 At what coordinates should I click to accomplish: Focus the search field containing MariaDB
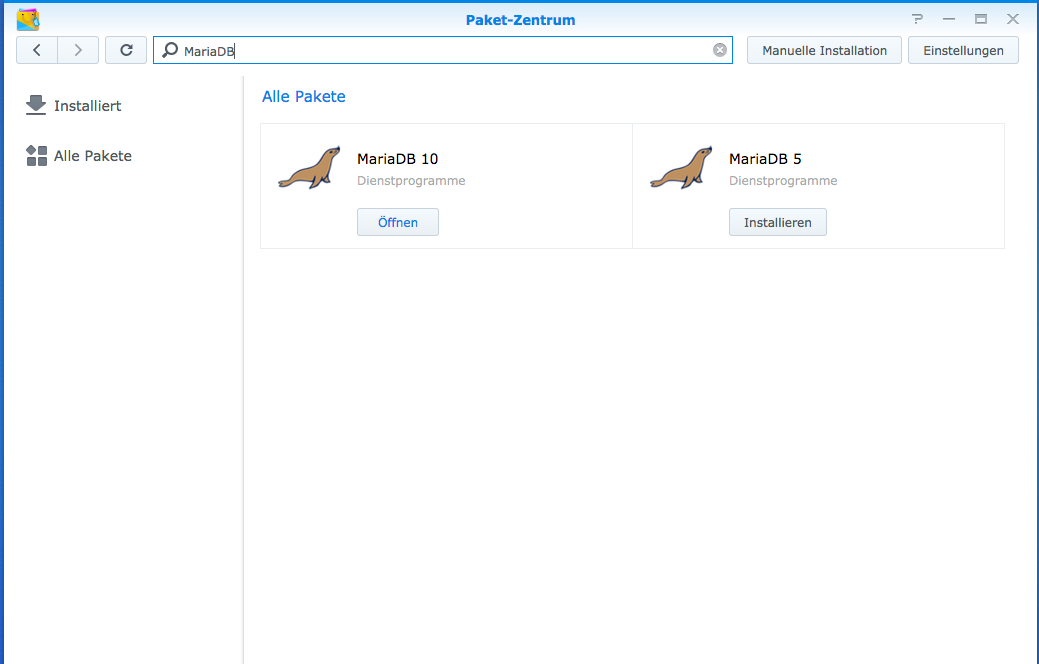click(x=440, y=50)
